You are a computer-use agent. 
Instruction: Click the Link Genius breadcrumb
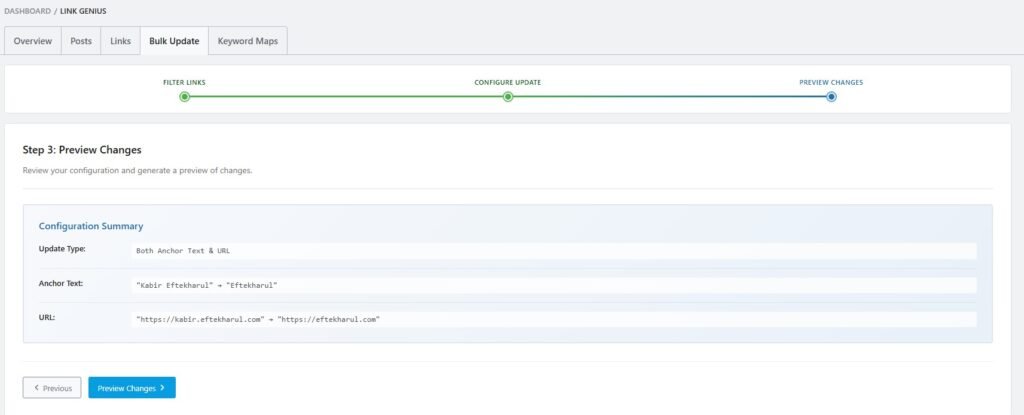coord(83,11)
